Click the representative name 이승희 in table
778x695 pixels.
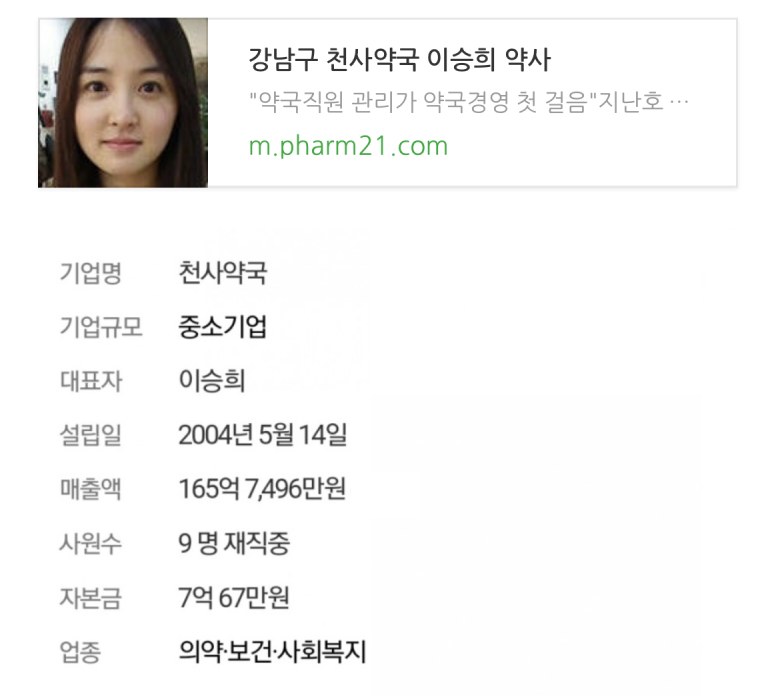pyautogui.click(x=212, y=381)
